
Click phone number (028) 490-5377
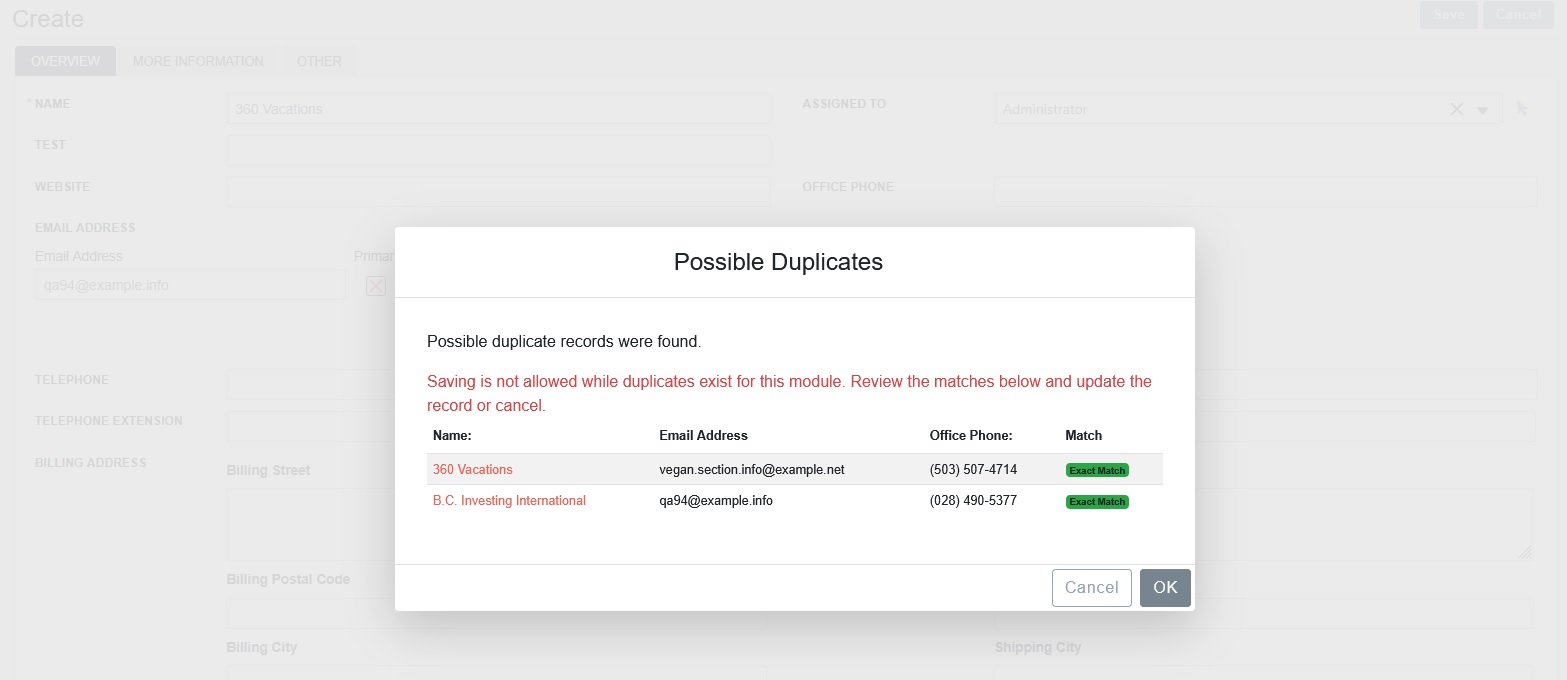[973, 500]
